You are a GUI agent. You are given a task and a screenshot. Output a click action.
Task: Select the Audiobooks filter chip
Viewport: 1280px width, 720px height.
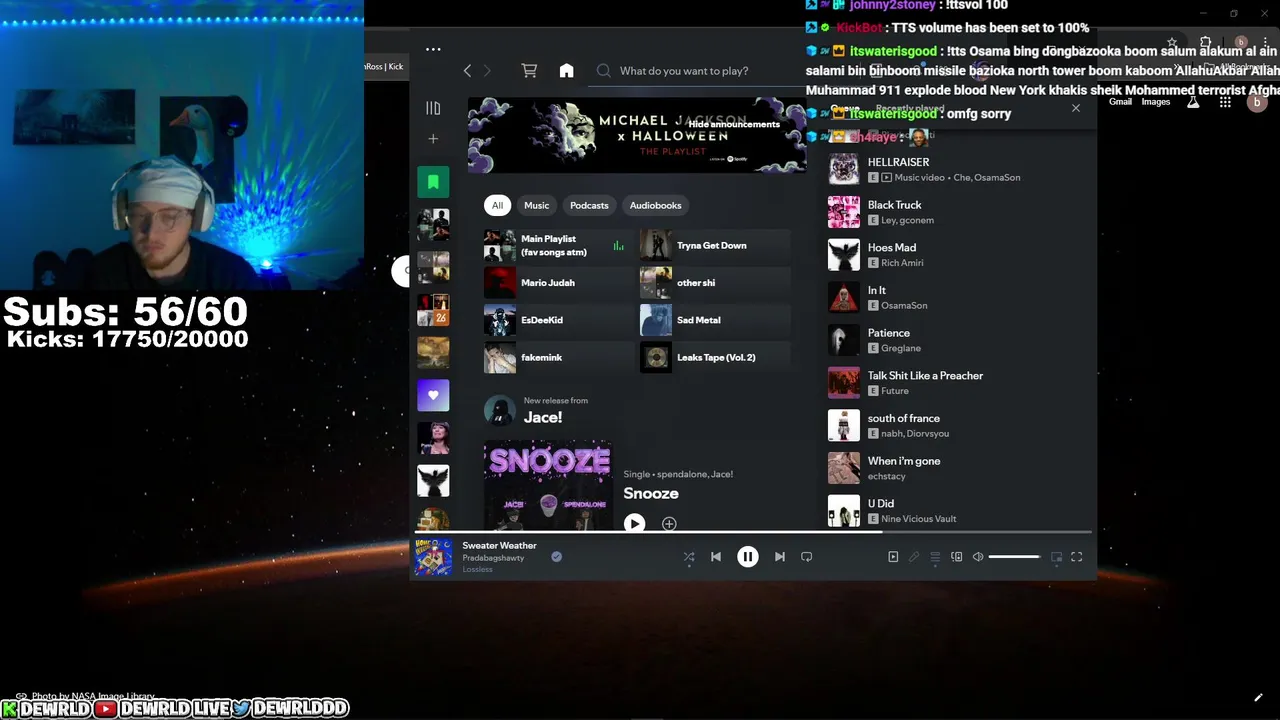click(655, 205)
